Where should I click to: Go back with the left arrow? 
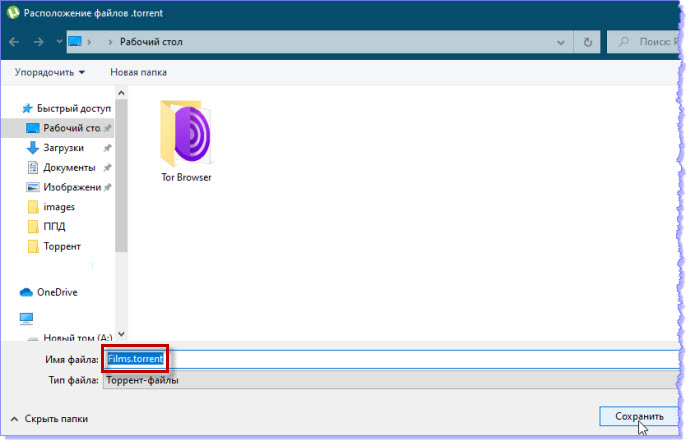pos(14,42)
